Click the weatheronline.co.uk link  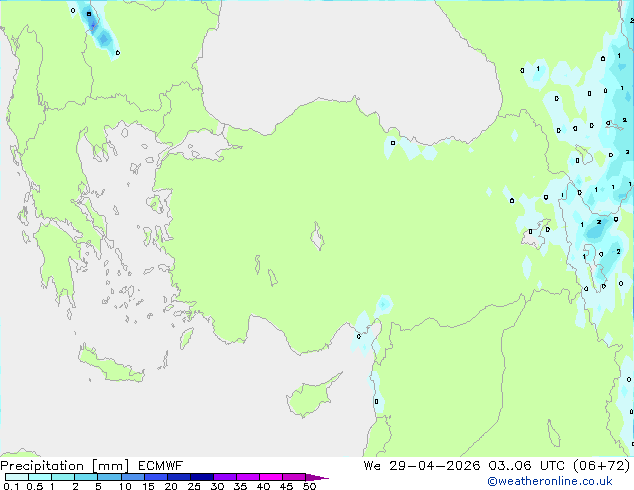[x=550, y=481]
